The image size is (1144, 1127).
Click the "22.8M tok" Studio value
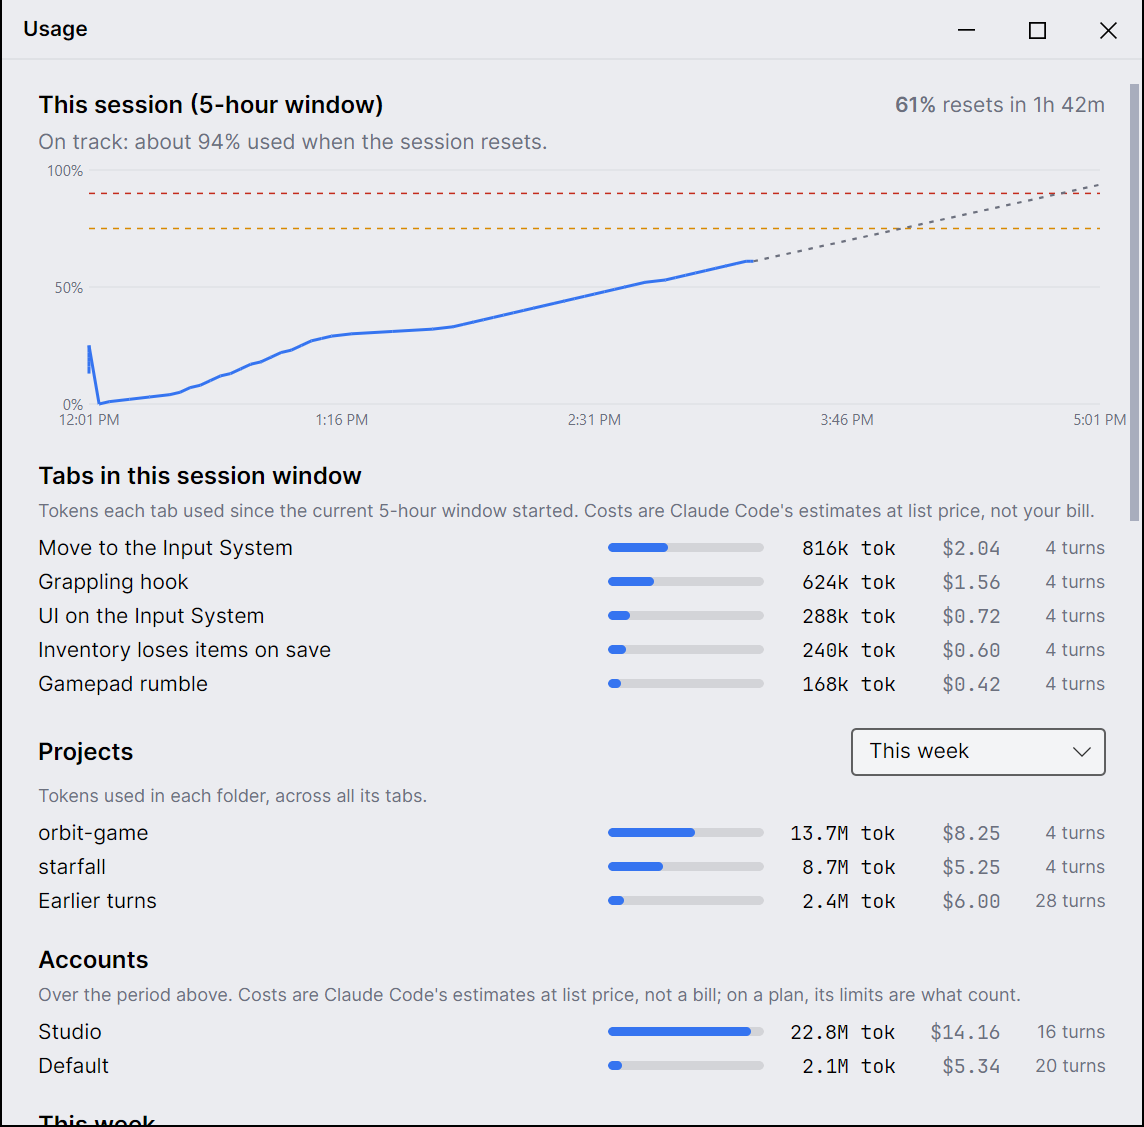click(843, 1032)
